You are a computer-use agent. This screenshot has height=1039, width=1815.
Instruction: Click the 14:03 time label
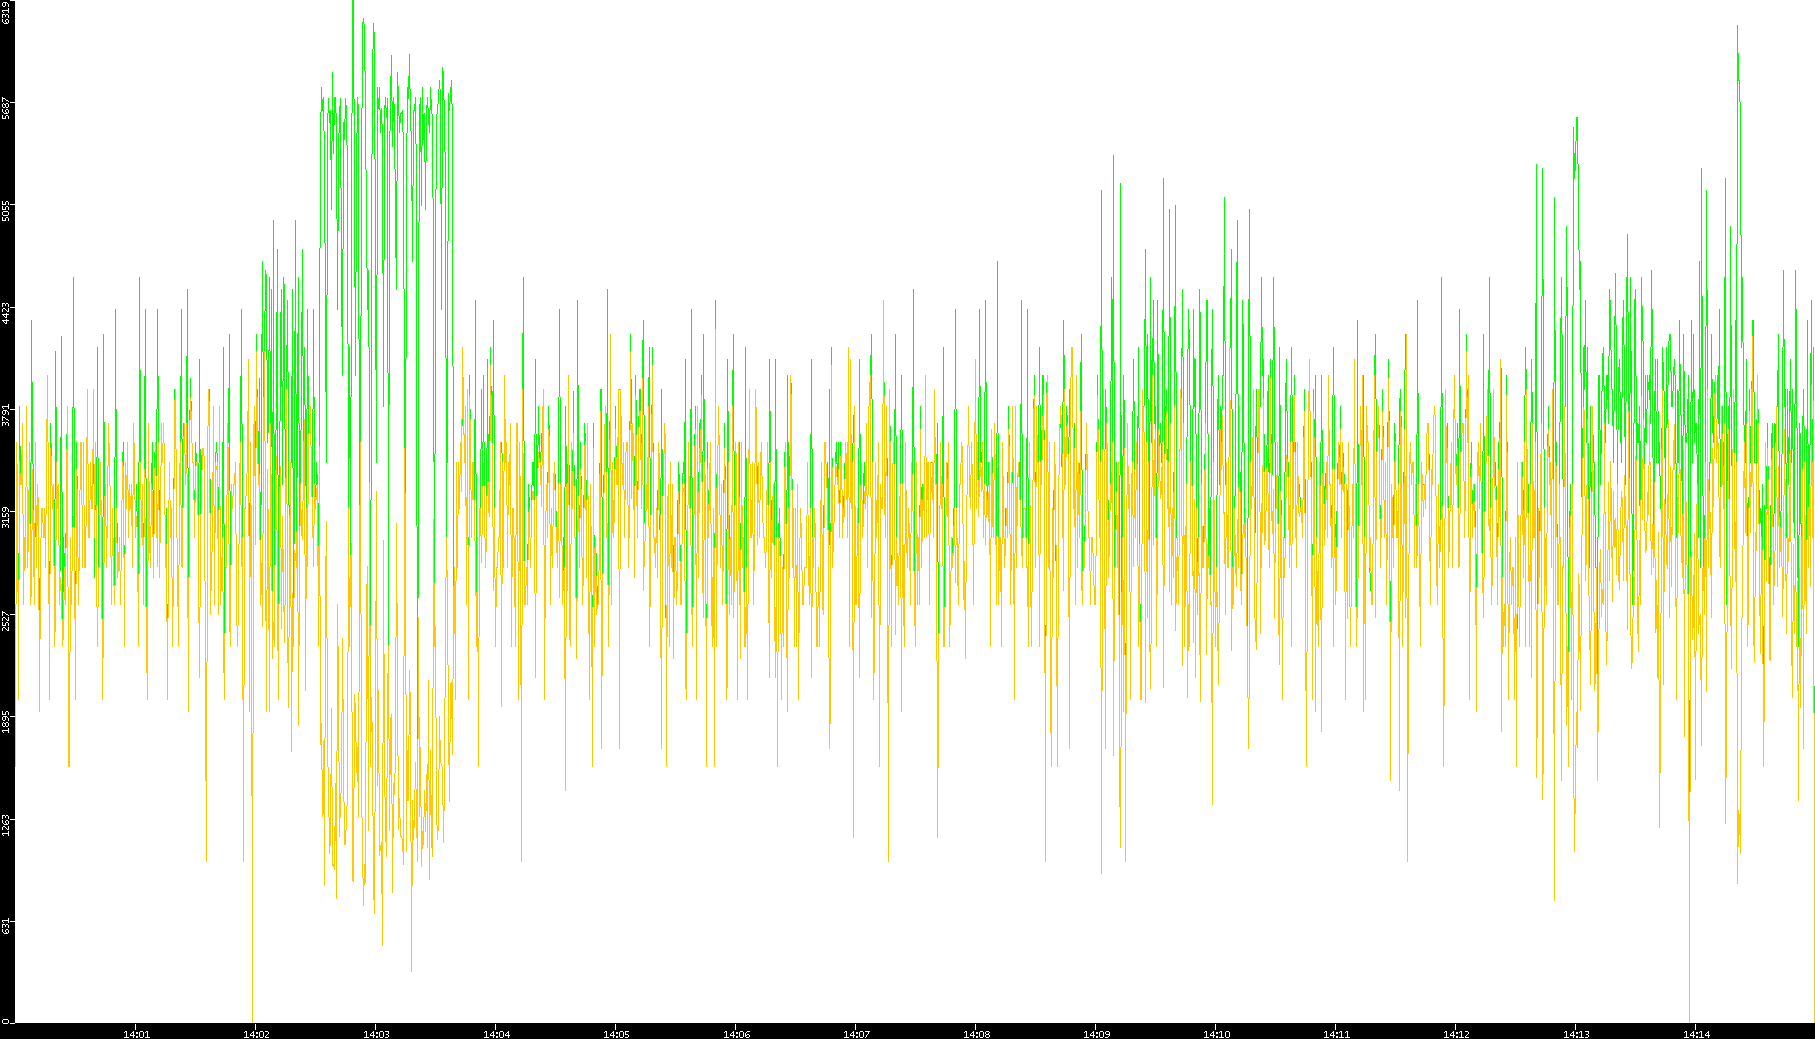click(376, 1033)
